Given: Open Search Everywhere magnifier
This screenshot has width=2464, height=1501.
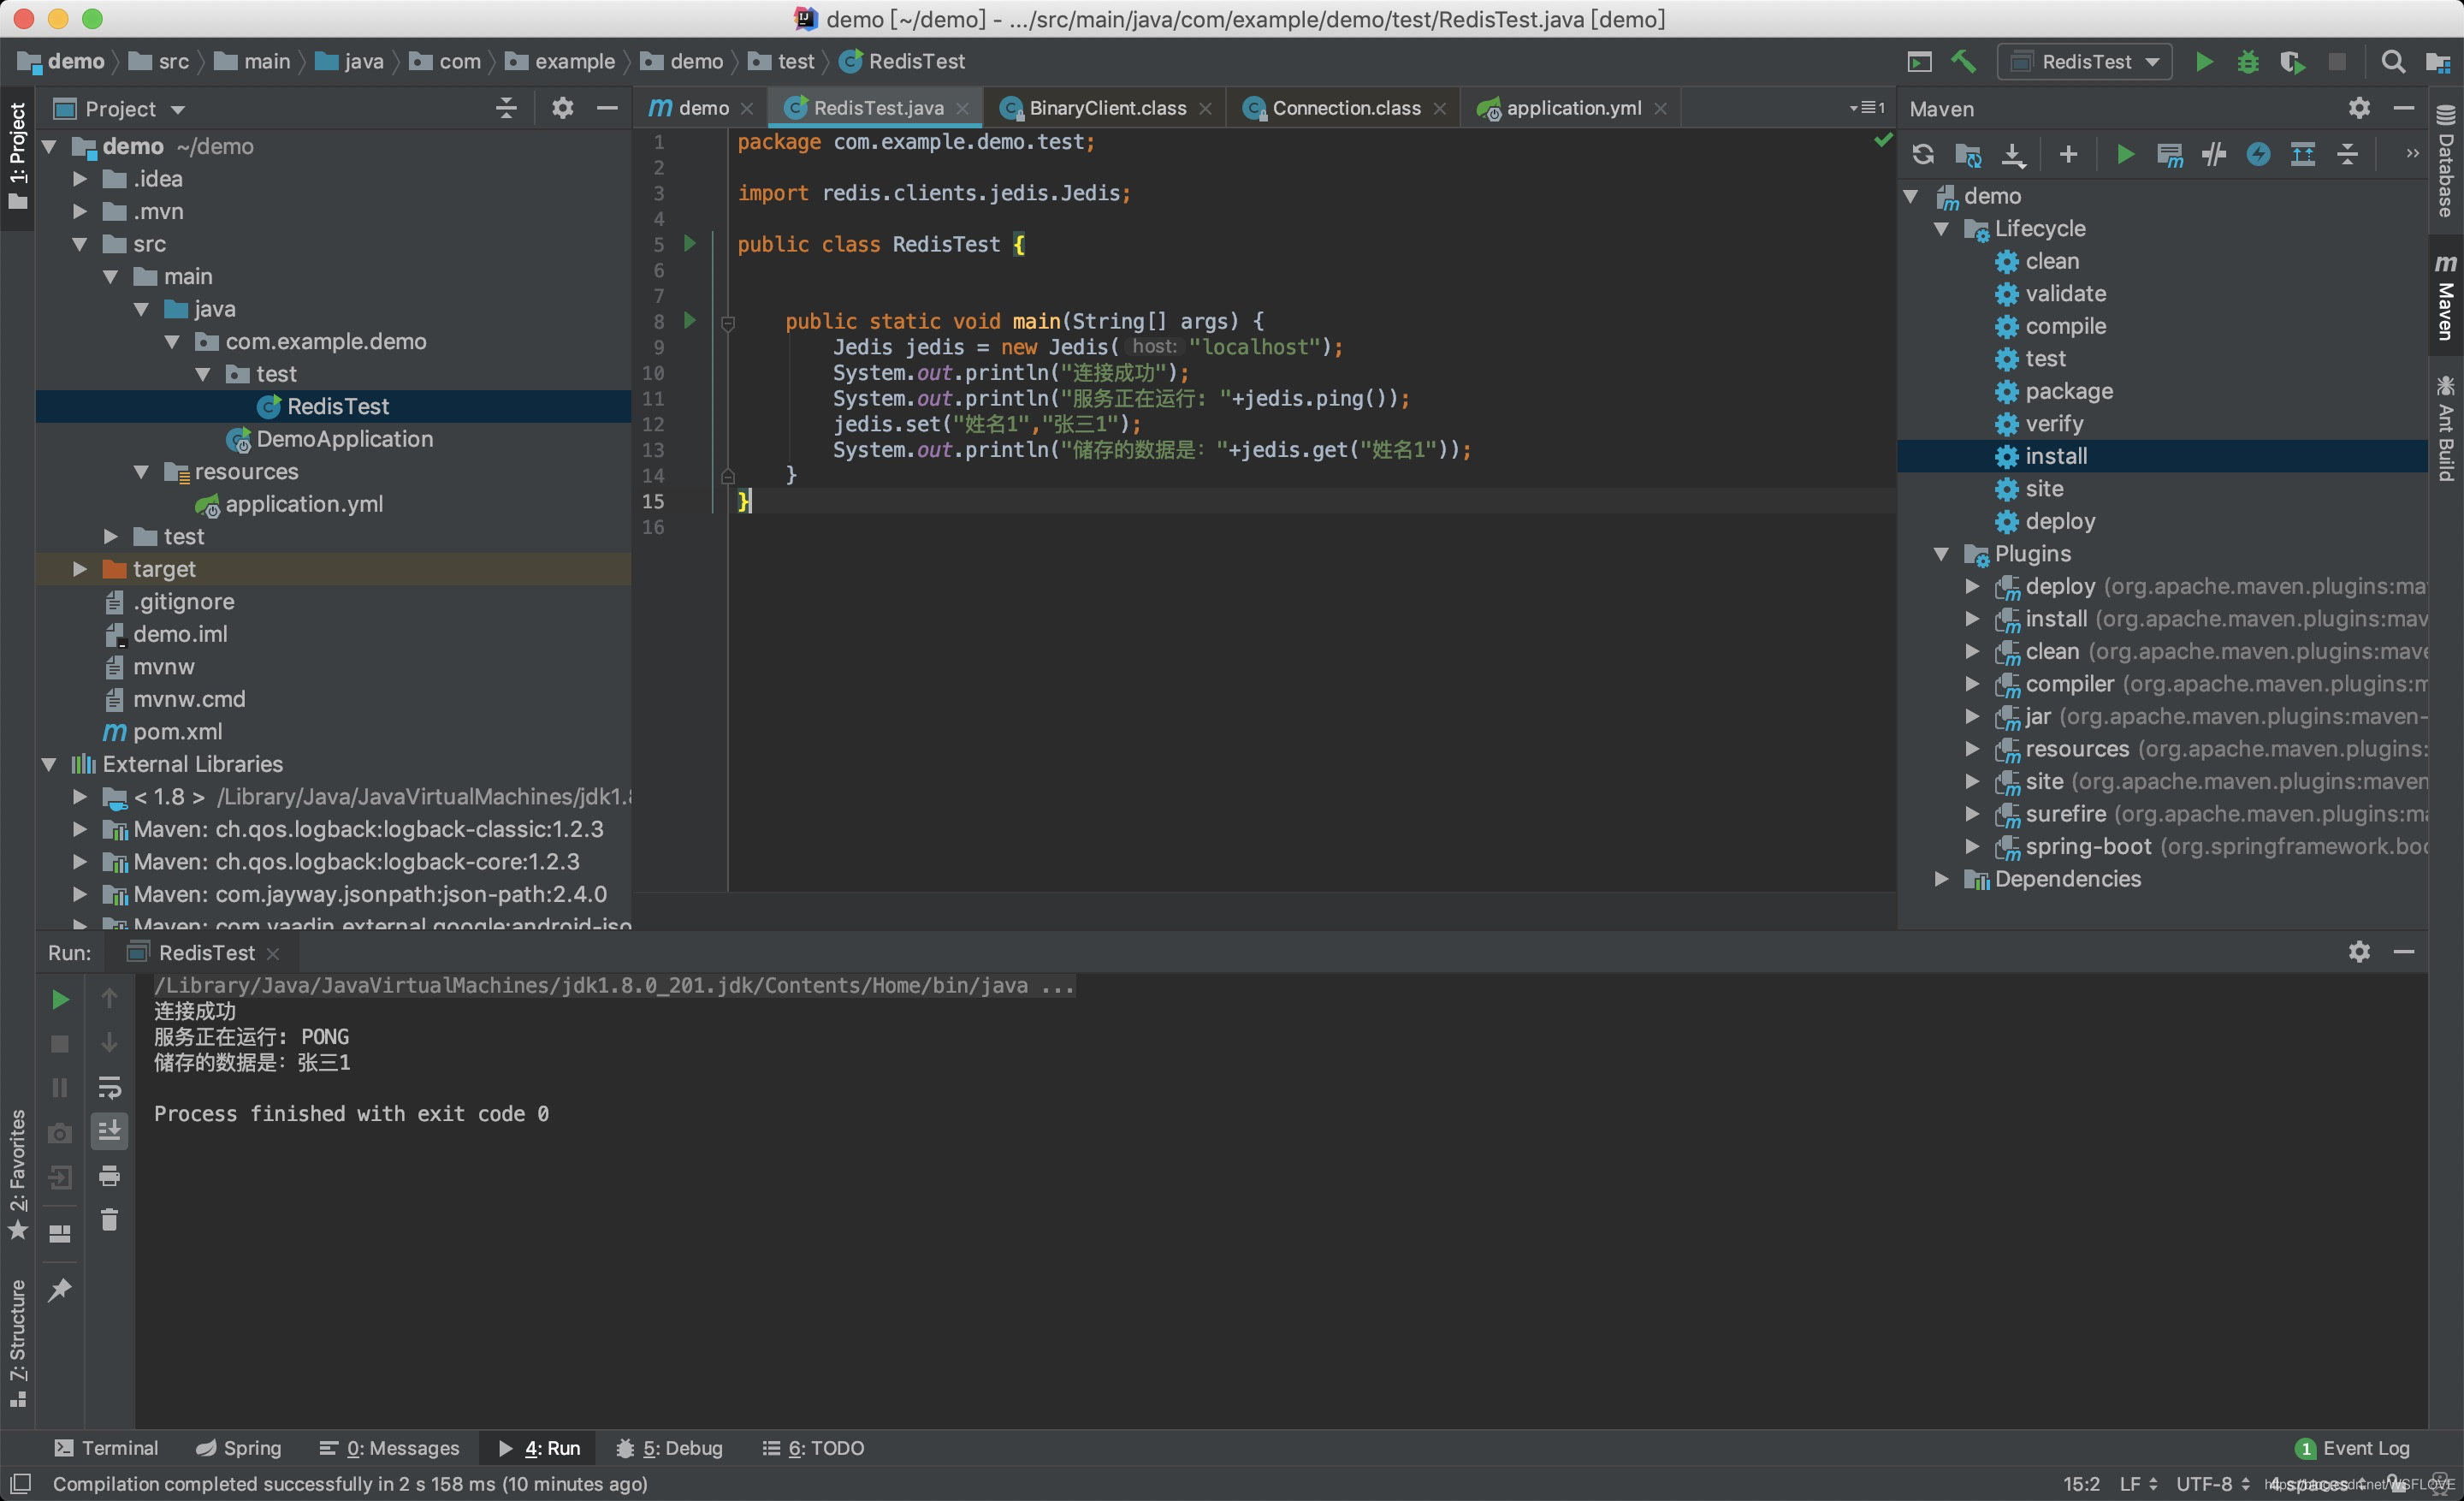Looking at the screenshot, I should [x=2392, y=62].
